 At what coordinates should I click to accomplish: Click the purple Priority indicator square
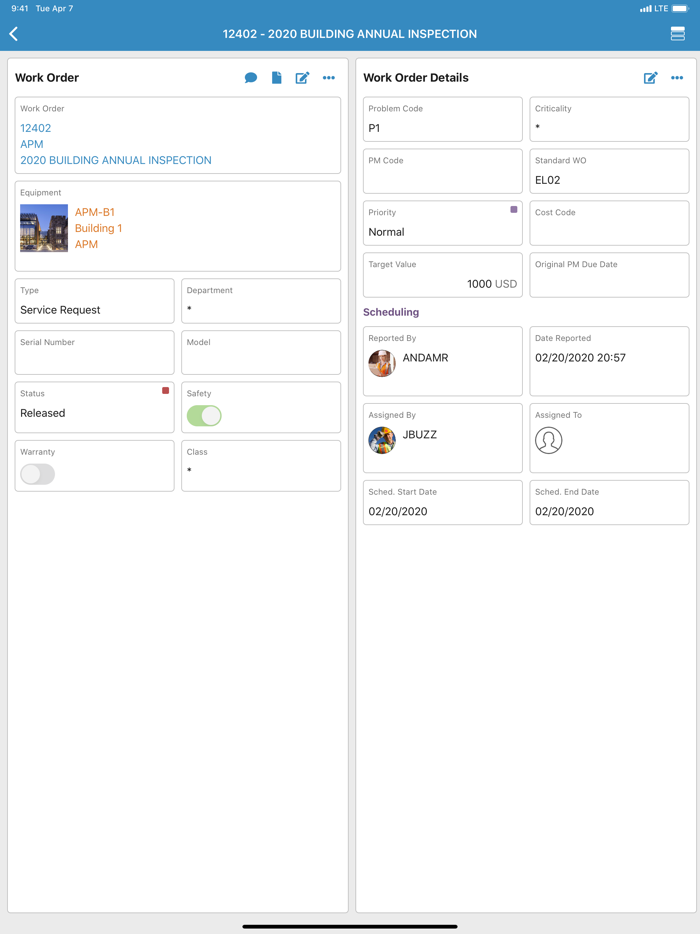point(514,210)
